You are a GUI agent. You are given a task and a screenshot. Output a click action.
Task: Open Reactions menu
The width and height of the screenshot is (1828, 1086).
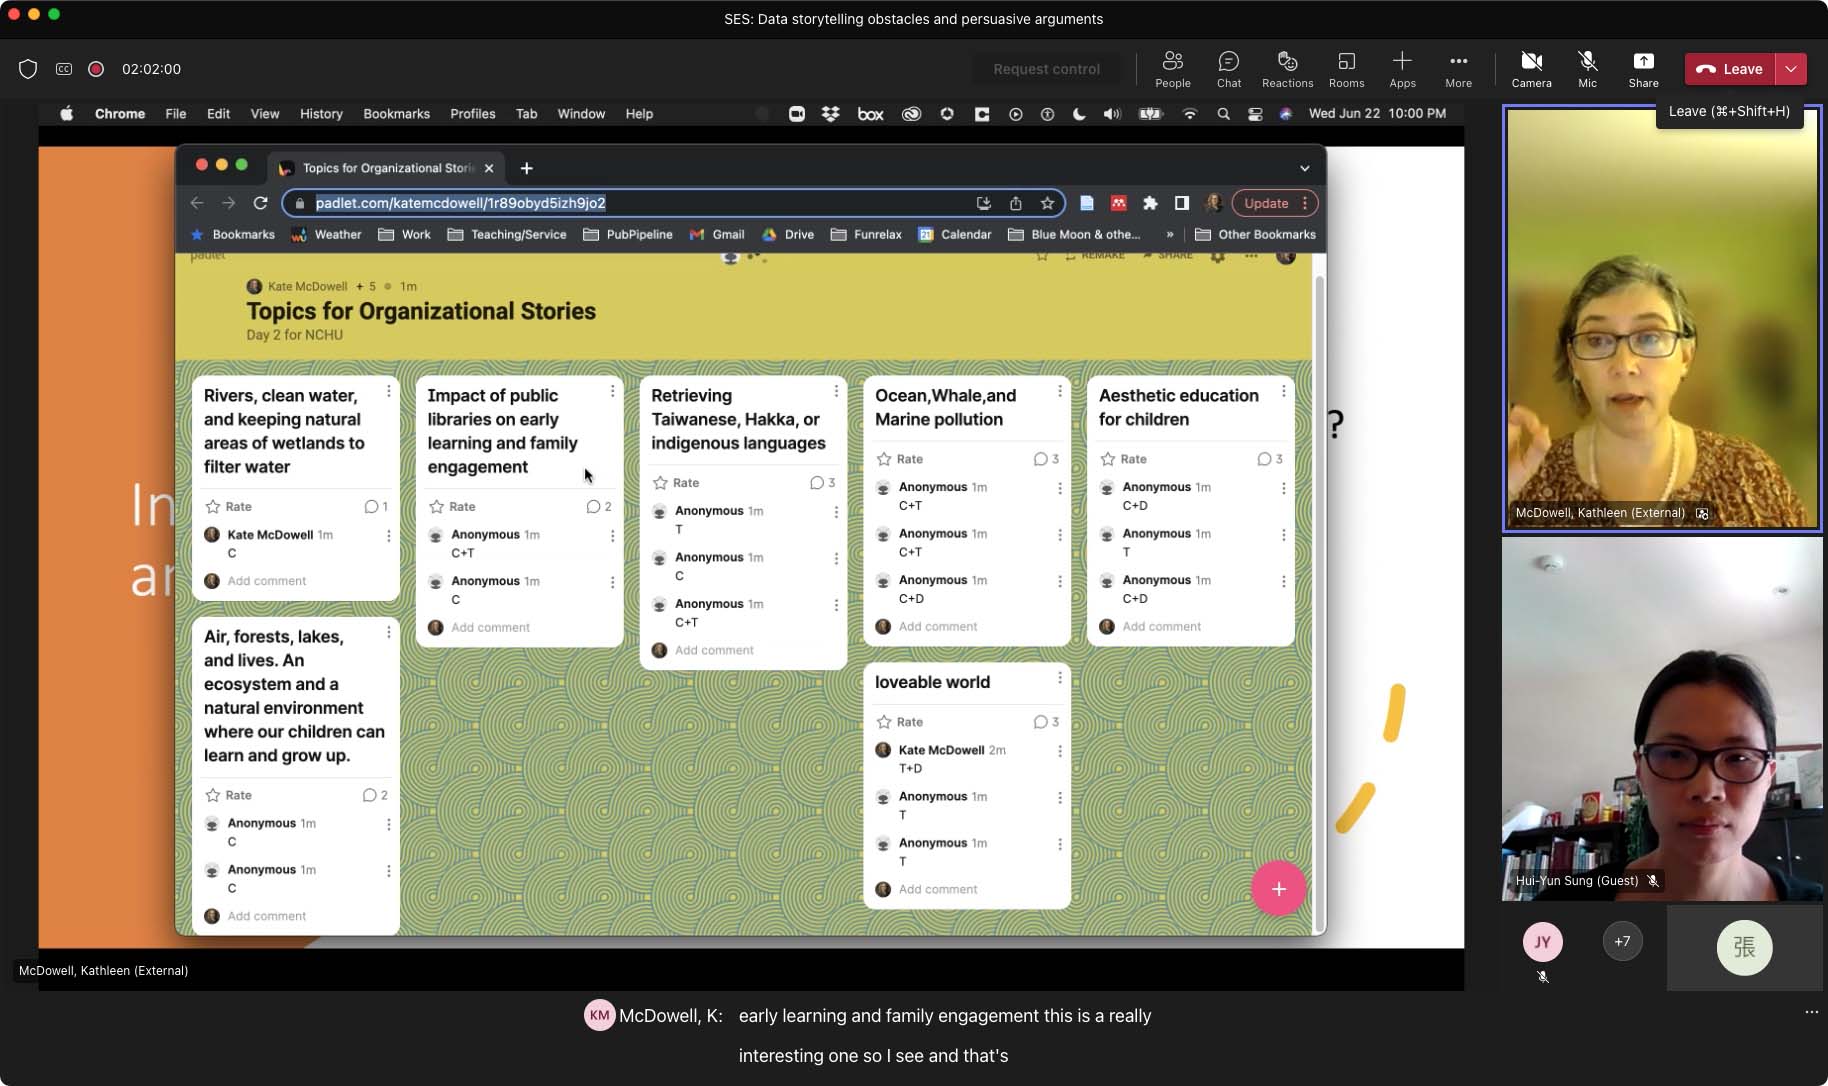tap(1287, 69)
